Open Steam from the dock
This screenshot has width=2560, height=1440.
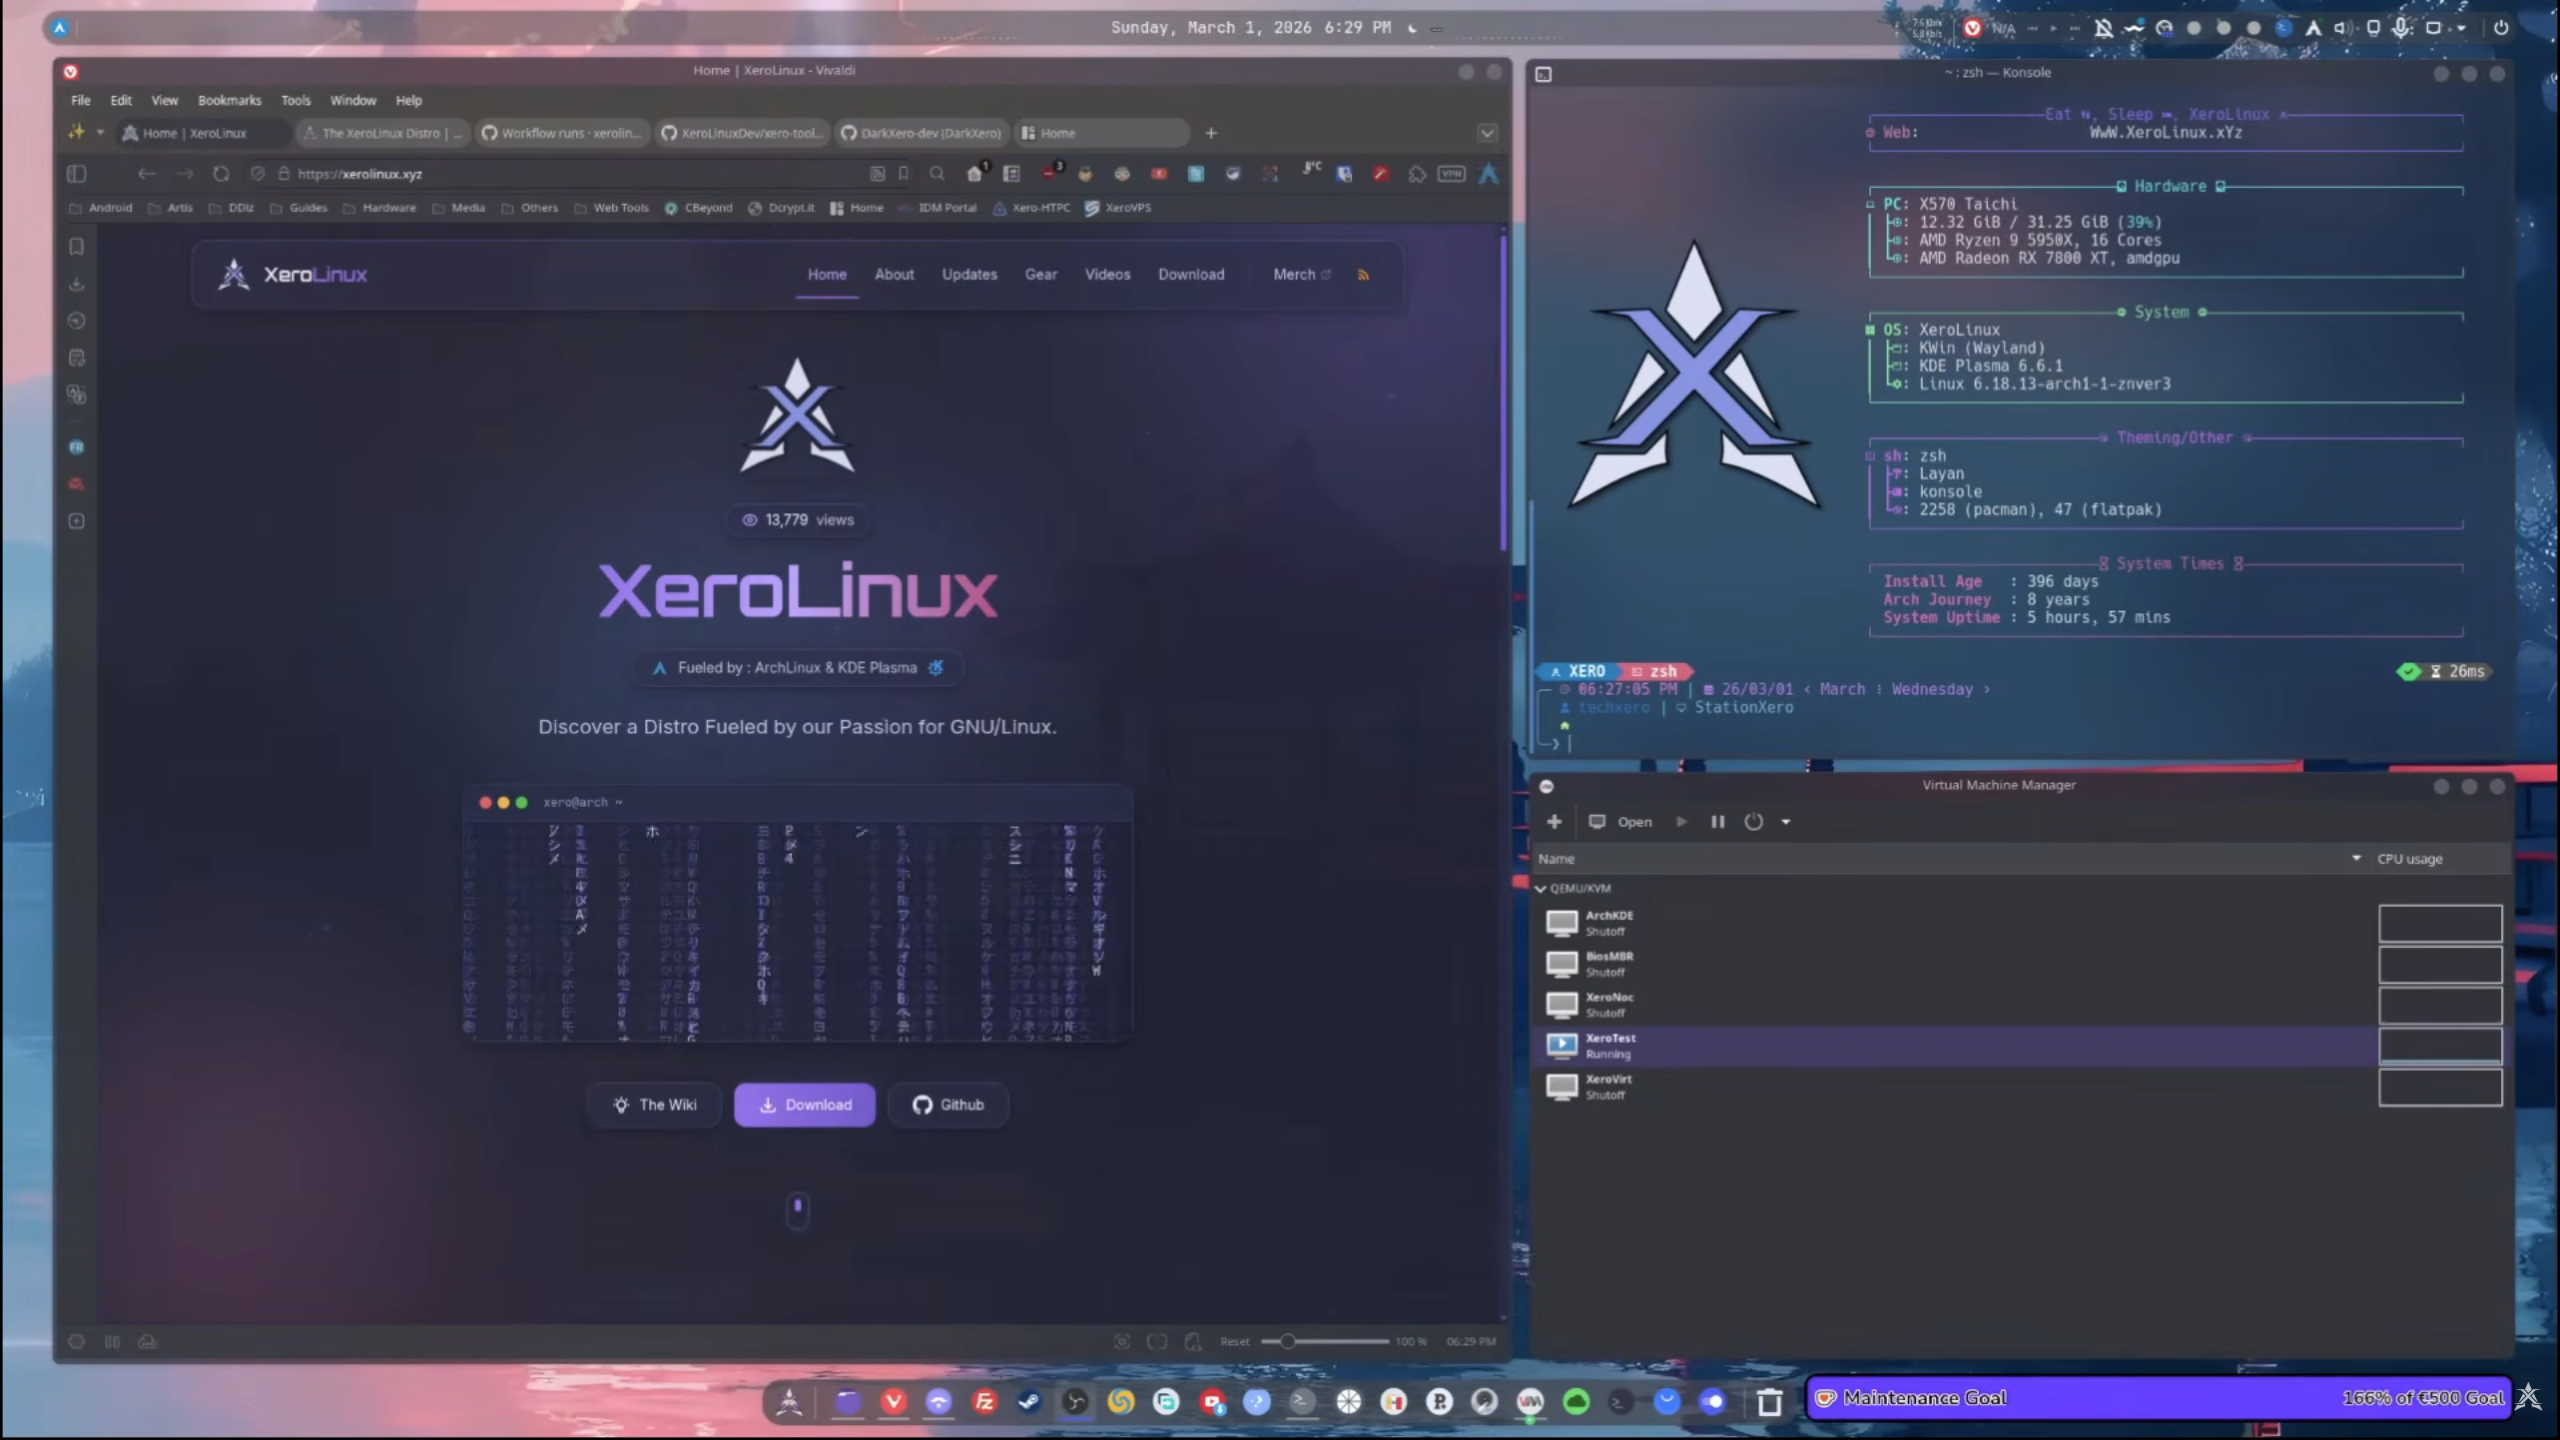point(1030,1403)
